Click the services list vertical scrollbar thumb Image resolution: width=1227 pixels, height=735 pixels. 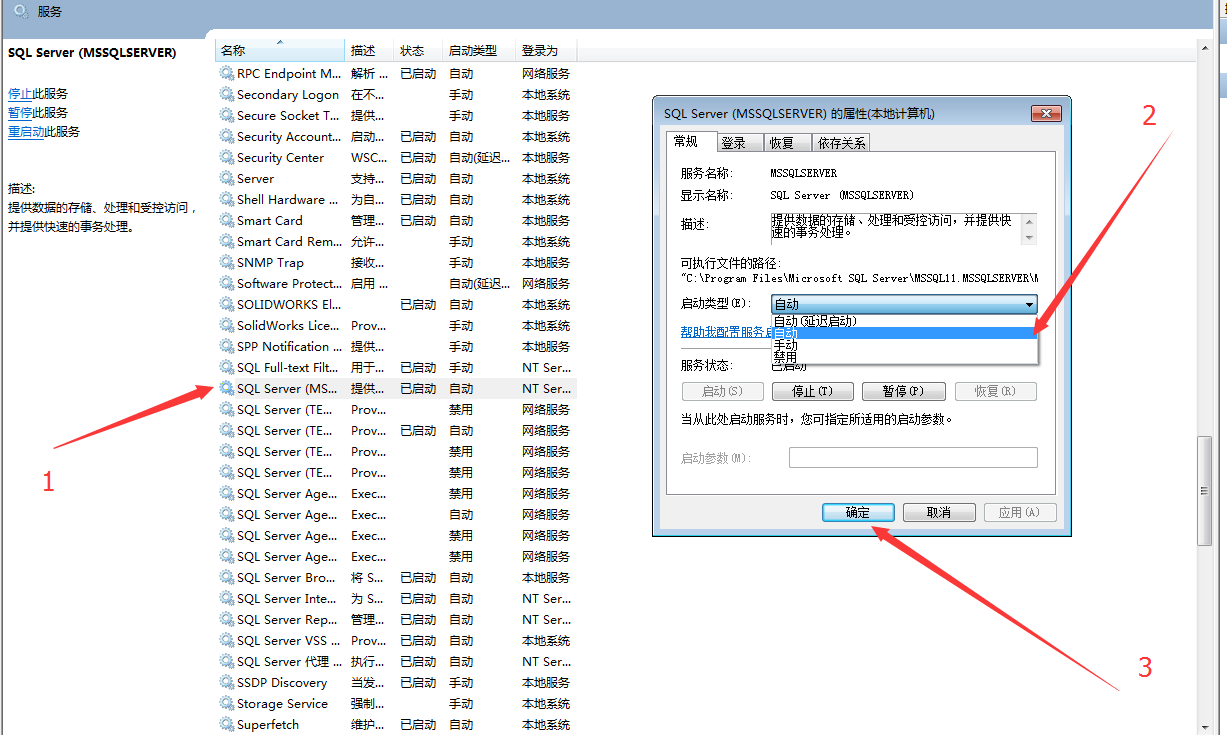click(x=1205, y=490)
